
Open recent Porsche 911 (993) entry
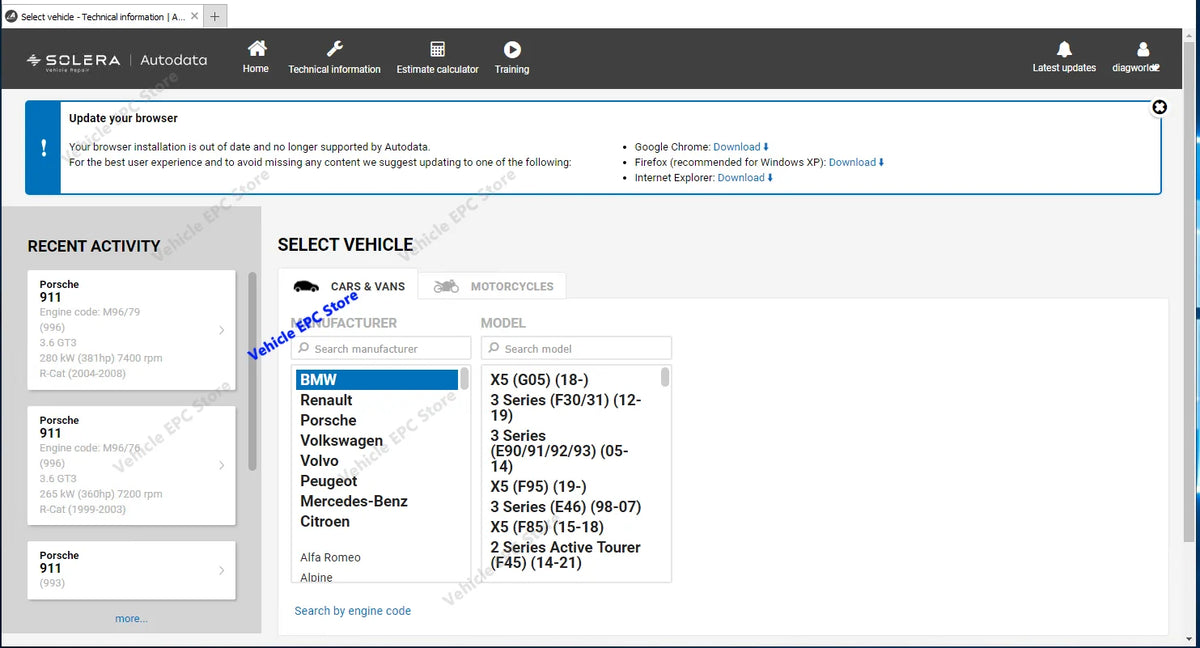pyautogui.click(x=132, y=570)
